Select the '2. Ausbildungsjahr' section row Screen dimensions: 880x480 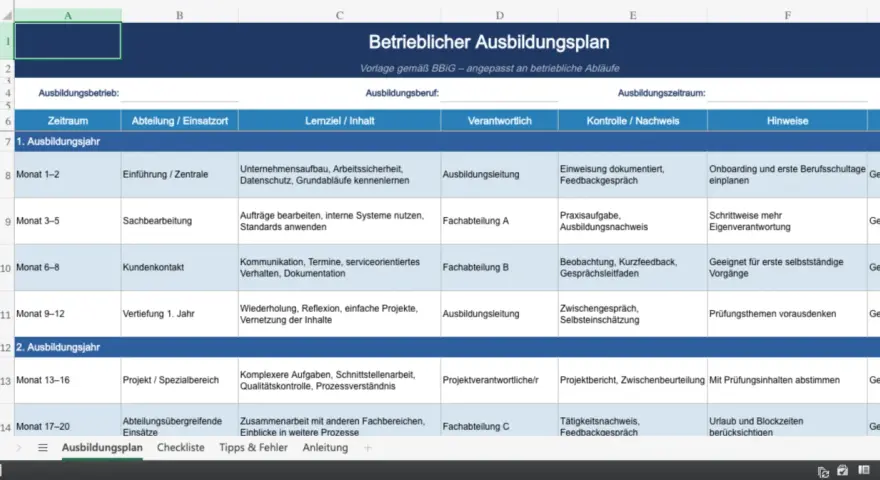click(447, 348)
